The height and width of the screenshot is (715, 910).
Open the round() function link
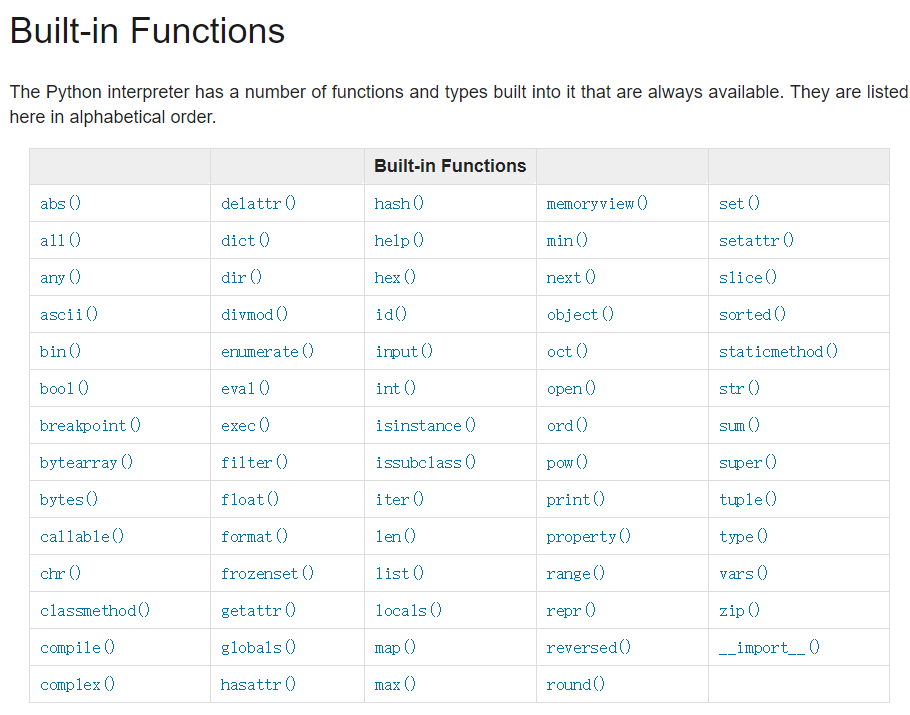click(575, 685)
